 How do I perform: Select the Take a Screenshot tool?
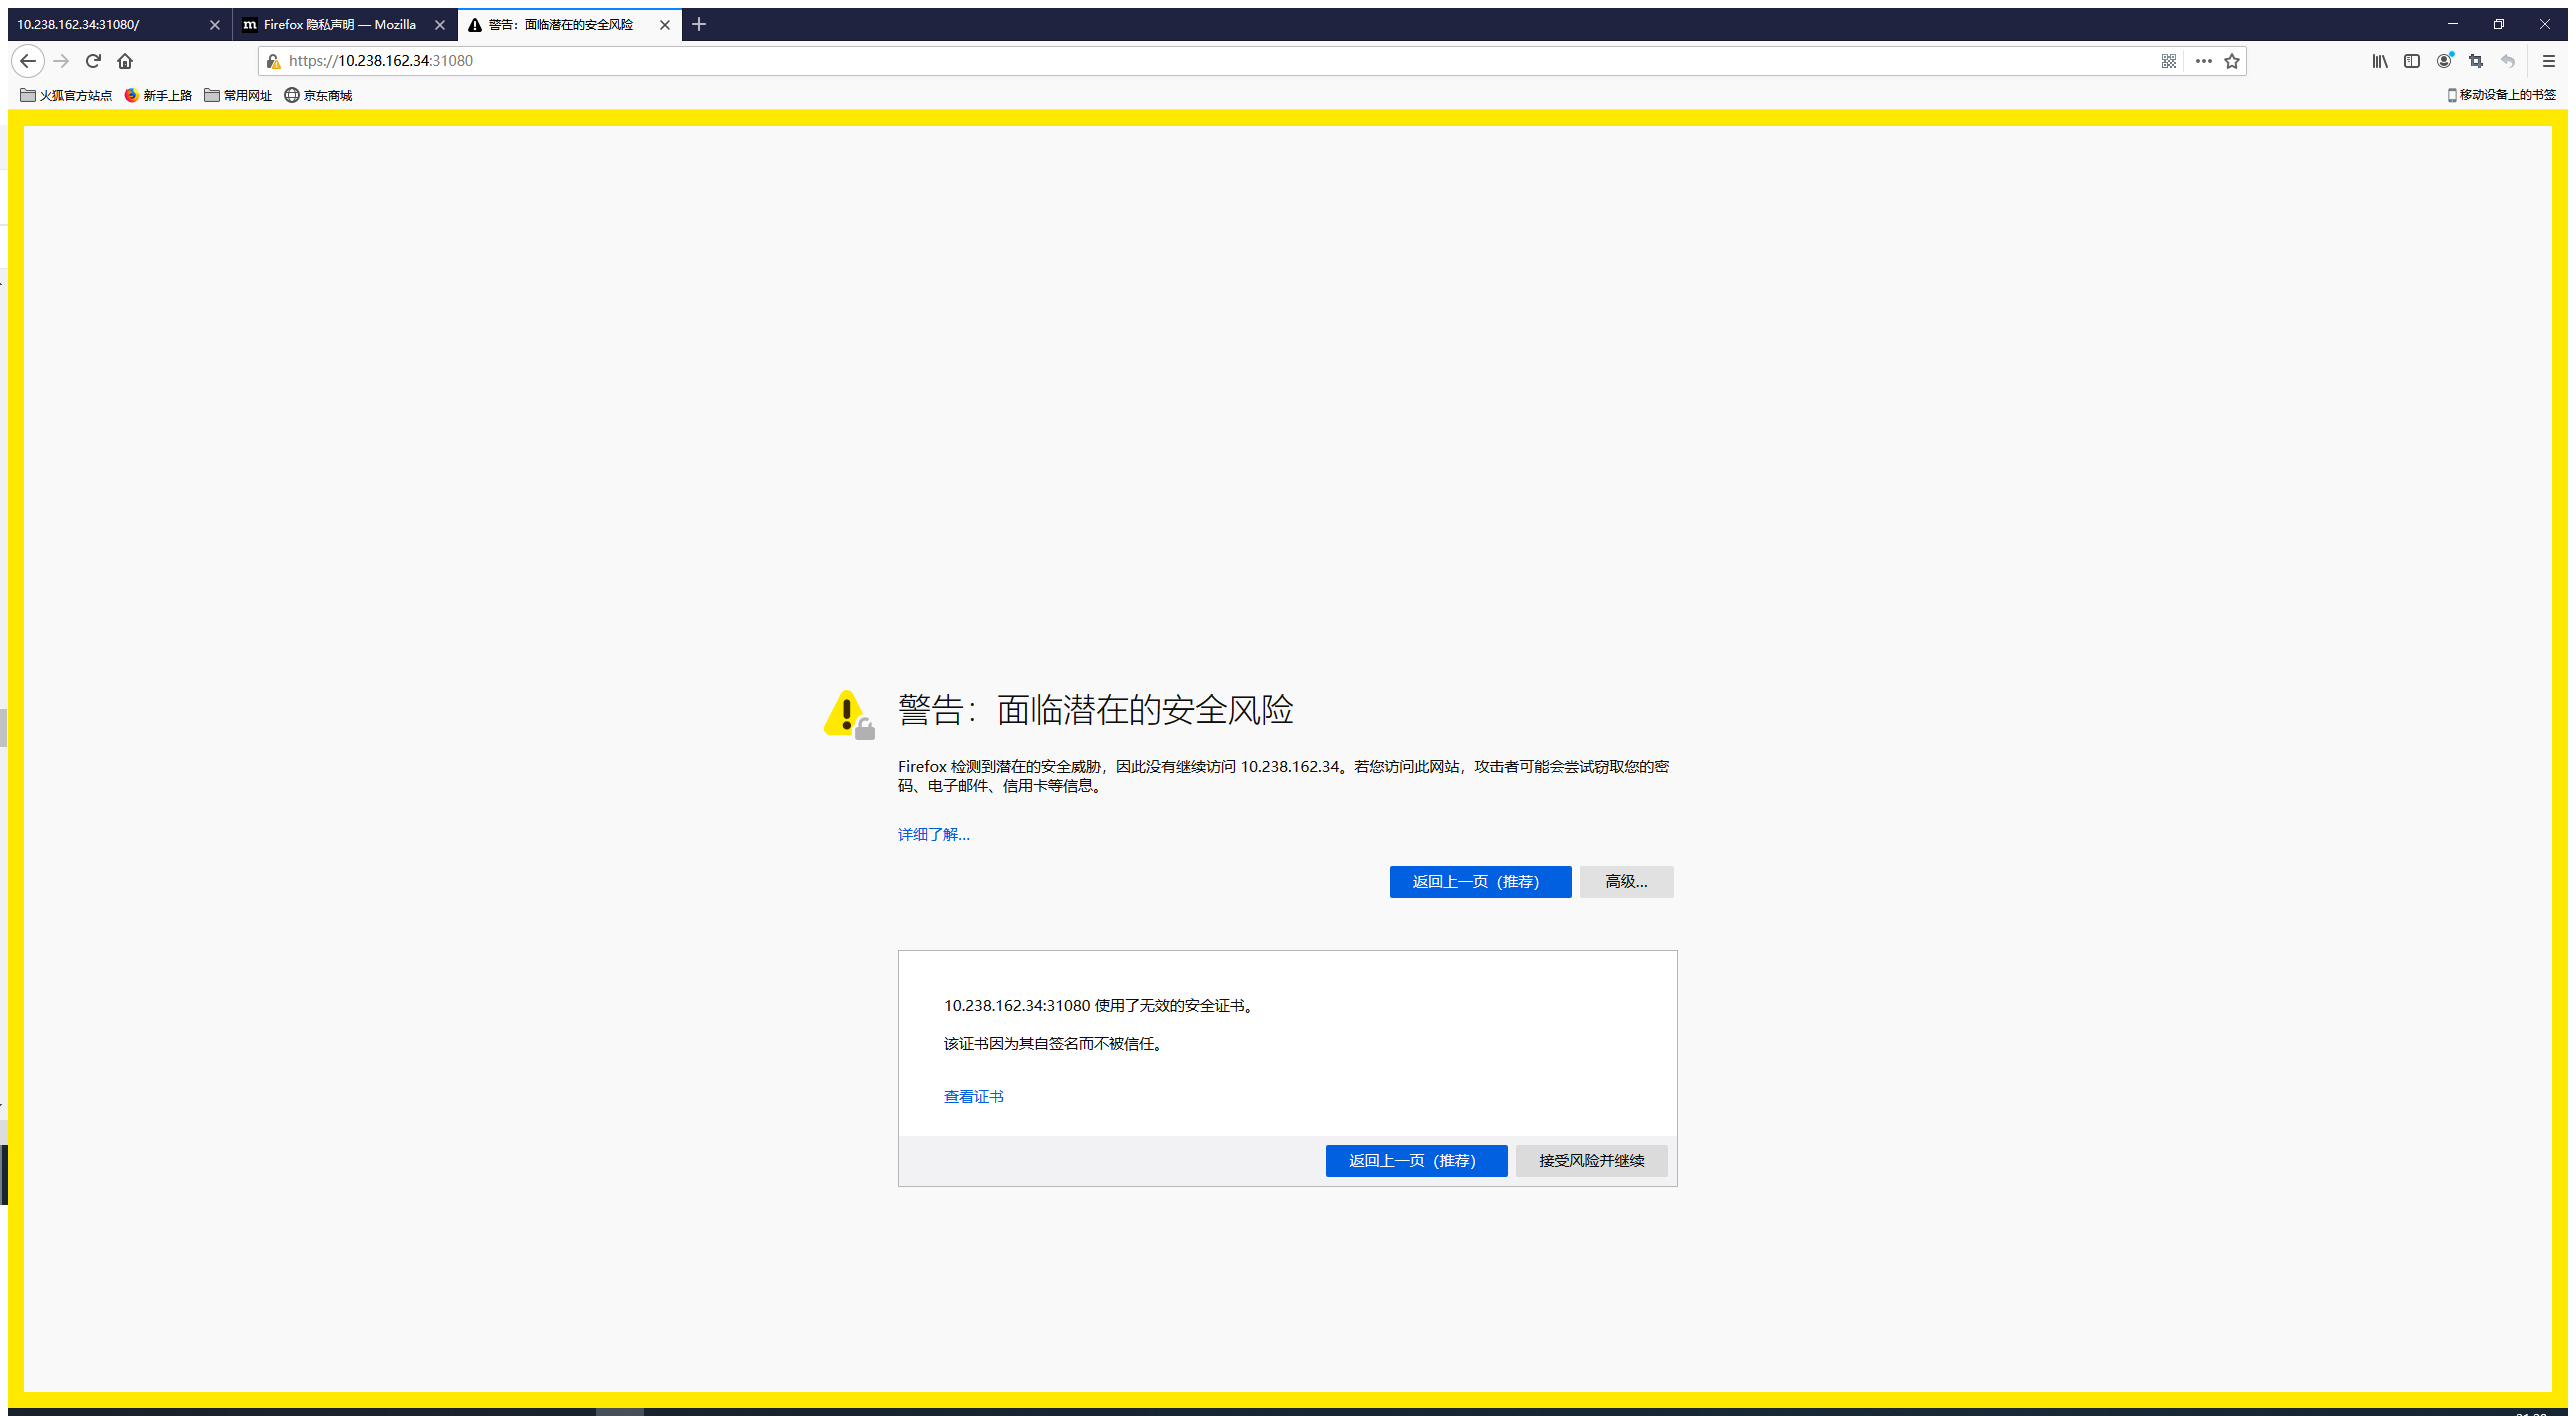click(x=2476, y=61)
